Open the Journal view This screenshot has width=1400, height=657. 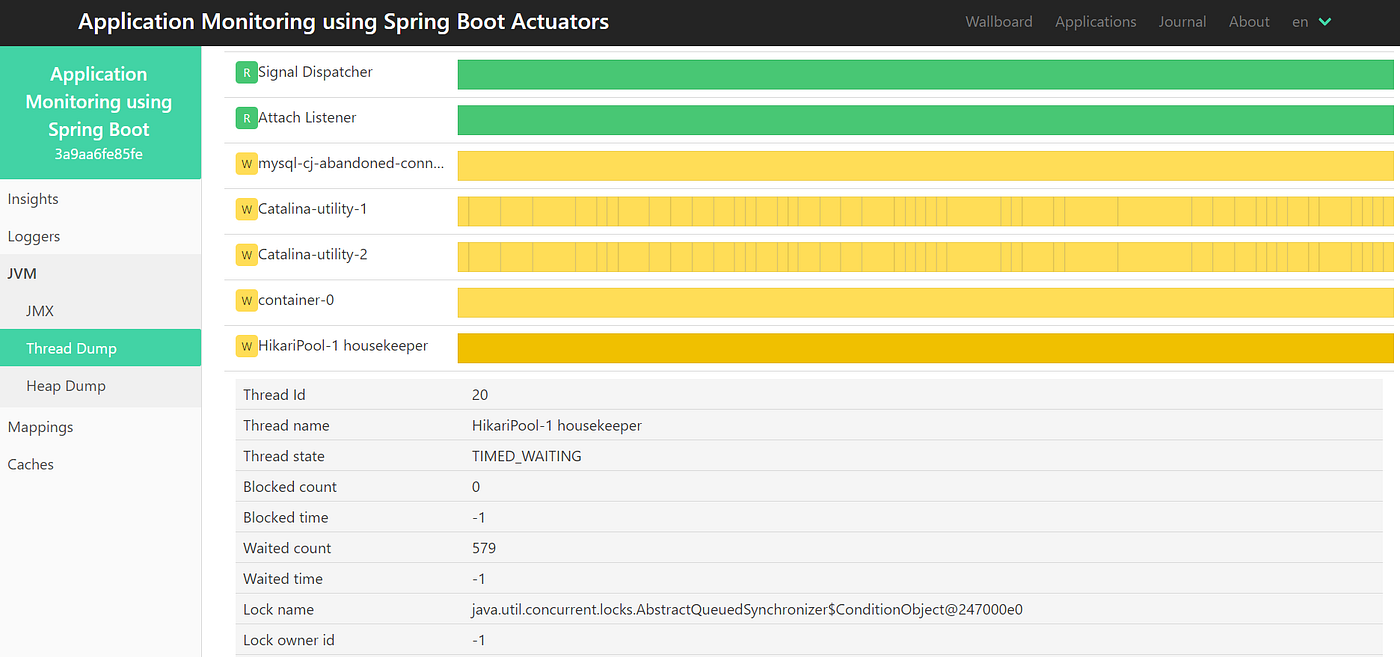click(x=1182, y=21)
